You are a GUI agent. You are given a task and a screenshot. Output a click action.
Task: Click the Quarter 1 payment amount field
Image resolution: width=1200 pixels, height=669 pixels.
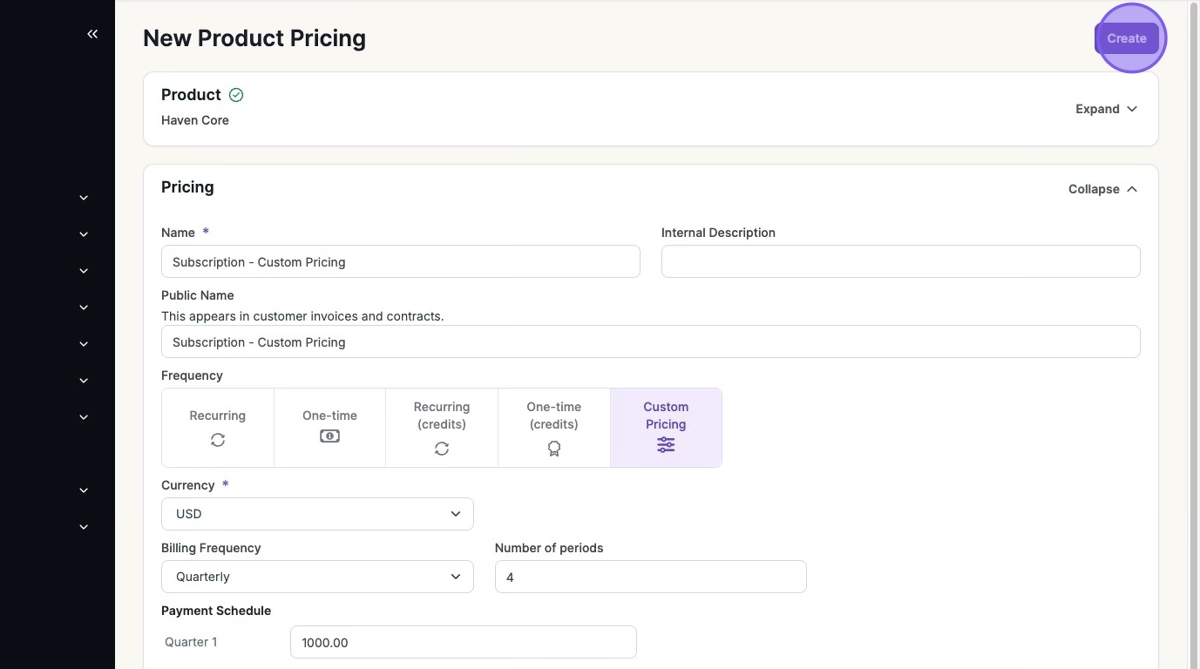462,642
